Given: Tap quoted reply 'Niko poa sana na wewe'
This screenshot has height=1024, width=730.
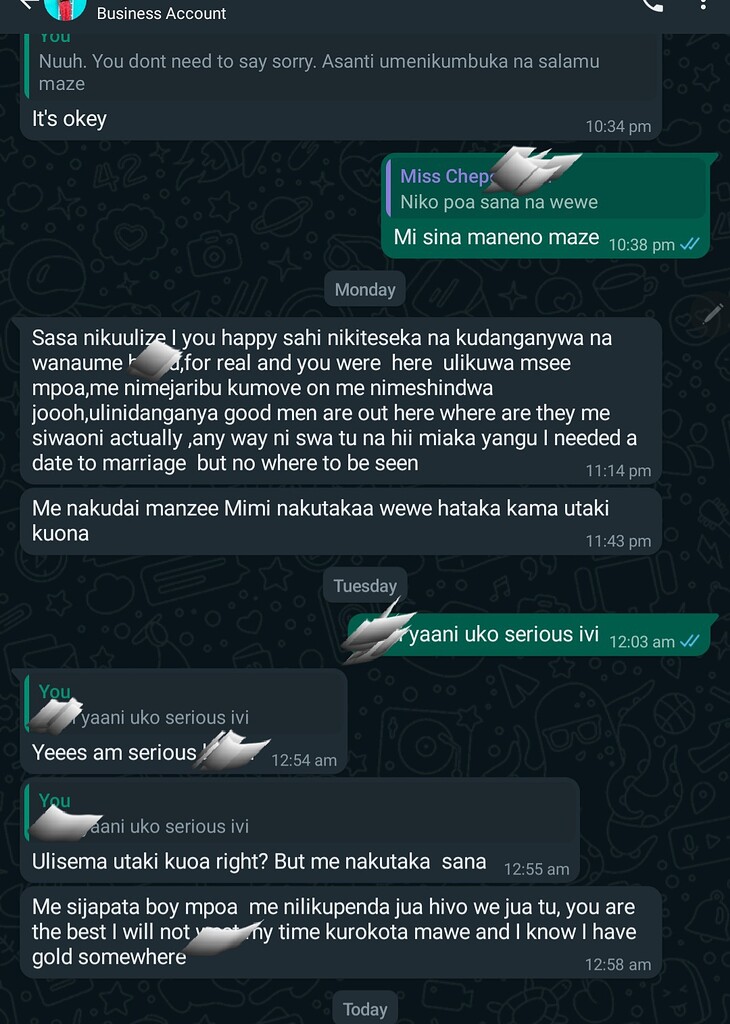Looking at the screenshot, I should 546,189.
